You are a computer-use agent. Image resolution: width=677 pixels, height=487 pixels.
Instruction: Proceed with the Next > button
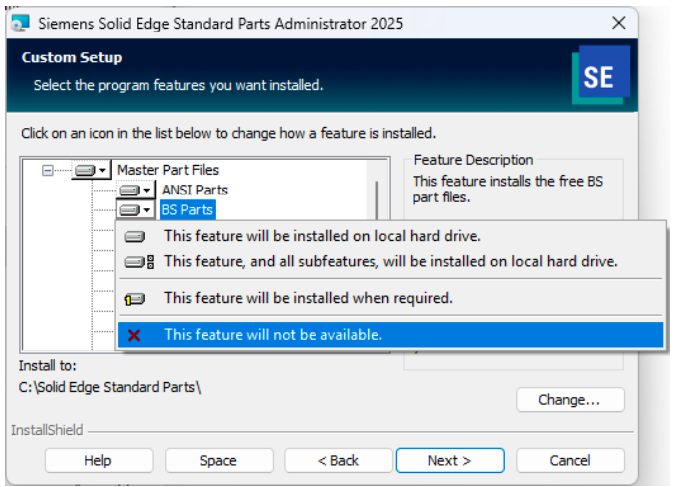click(x=450, y=461)
